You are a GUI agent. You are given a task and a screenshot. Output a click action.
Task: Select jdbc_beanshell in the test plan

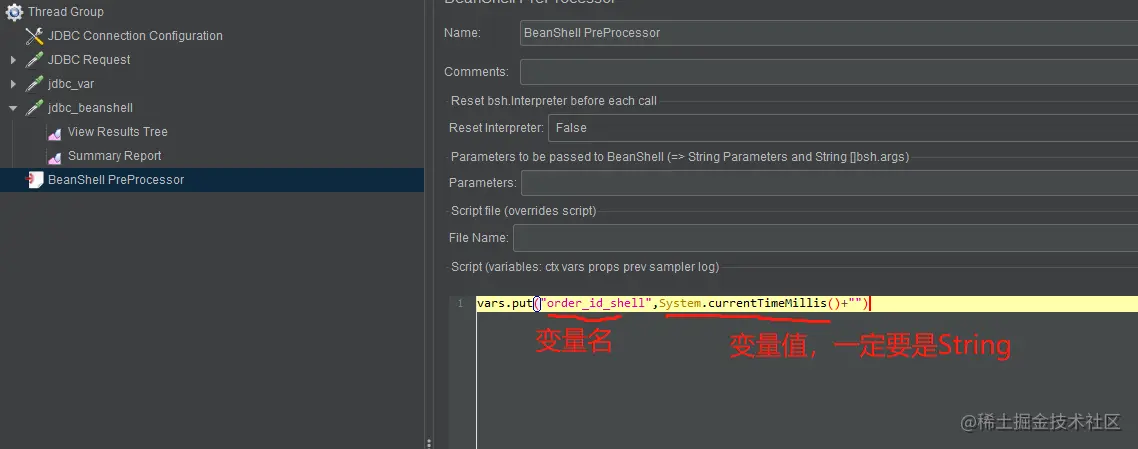(x=90, y=107)
